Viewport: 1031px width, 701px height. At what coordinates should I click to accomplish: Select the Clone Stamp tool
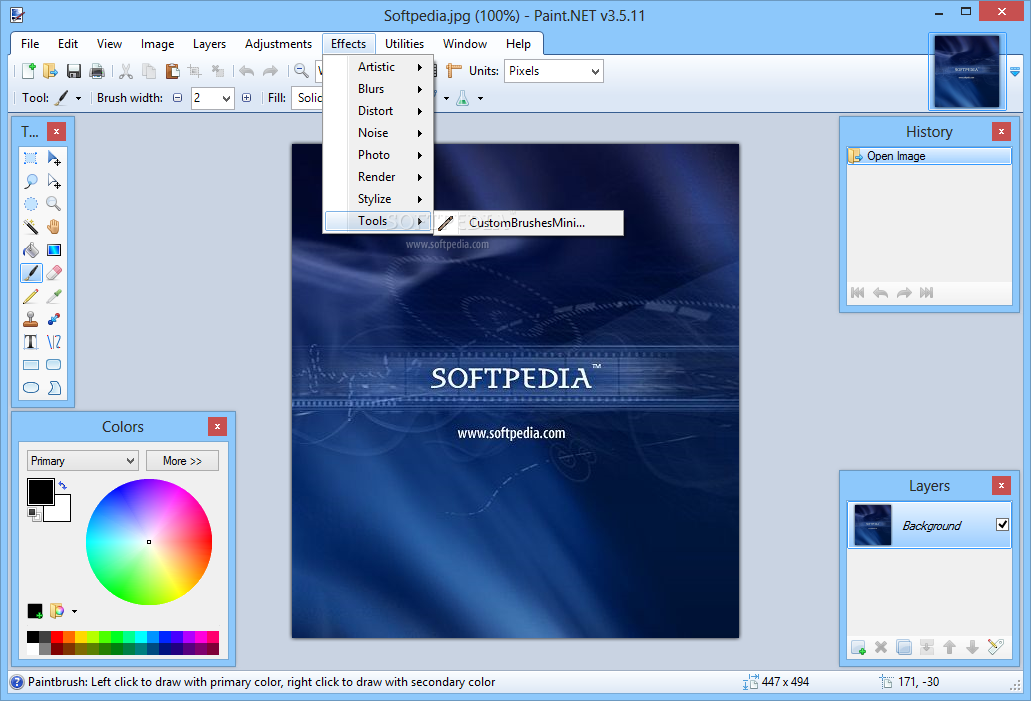(31, 319)
